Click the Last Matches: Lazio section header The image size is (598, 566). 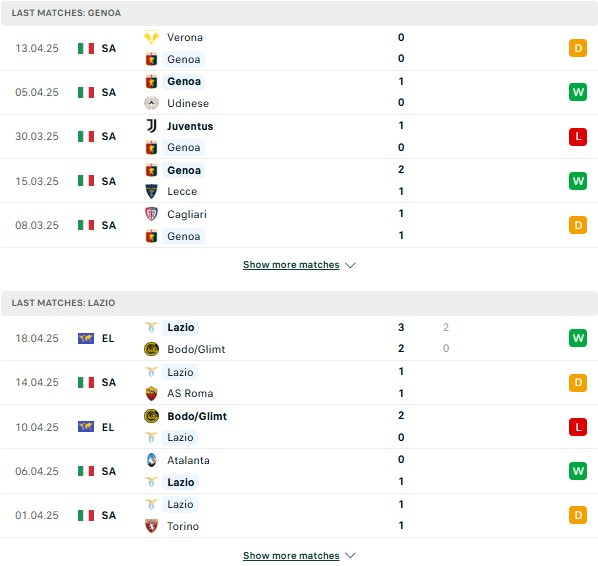[299, 303]
